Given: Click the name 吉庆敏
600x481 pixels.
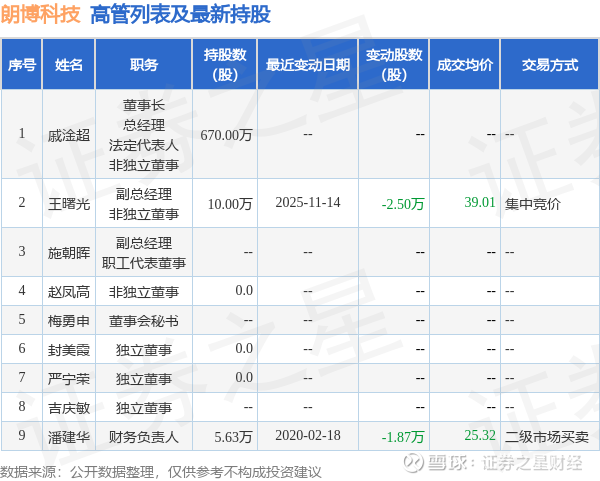Looking at the screenshot, I should tap(69, 408).
